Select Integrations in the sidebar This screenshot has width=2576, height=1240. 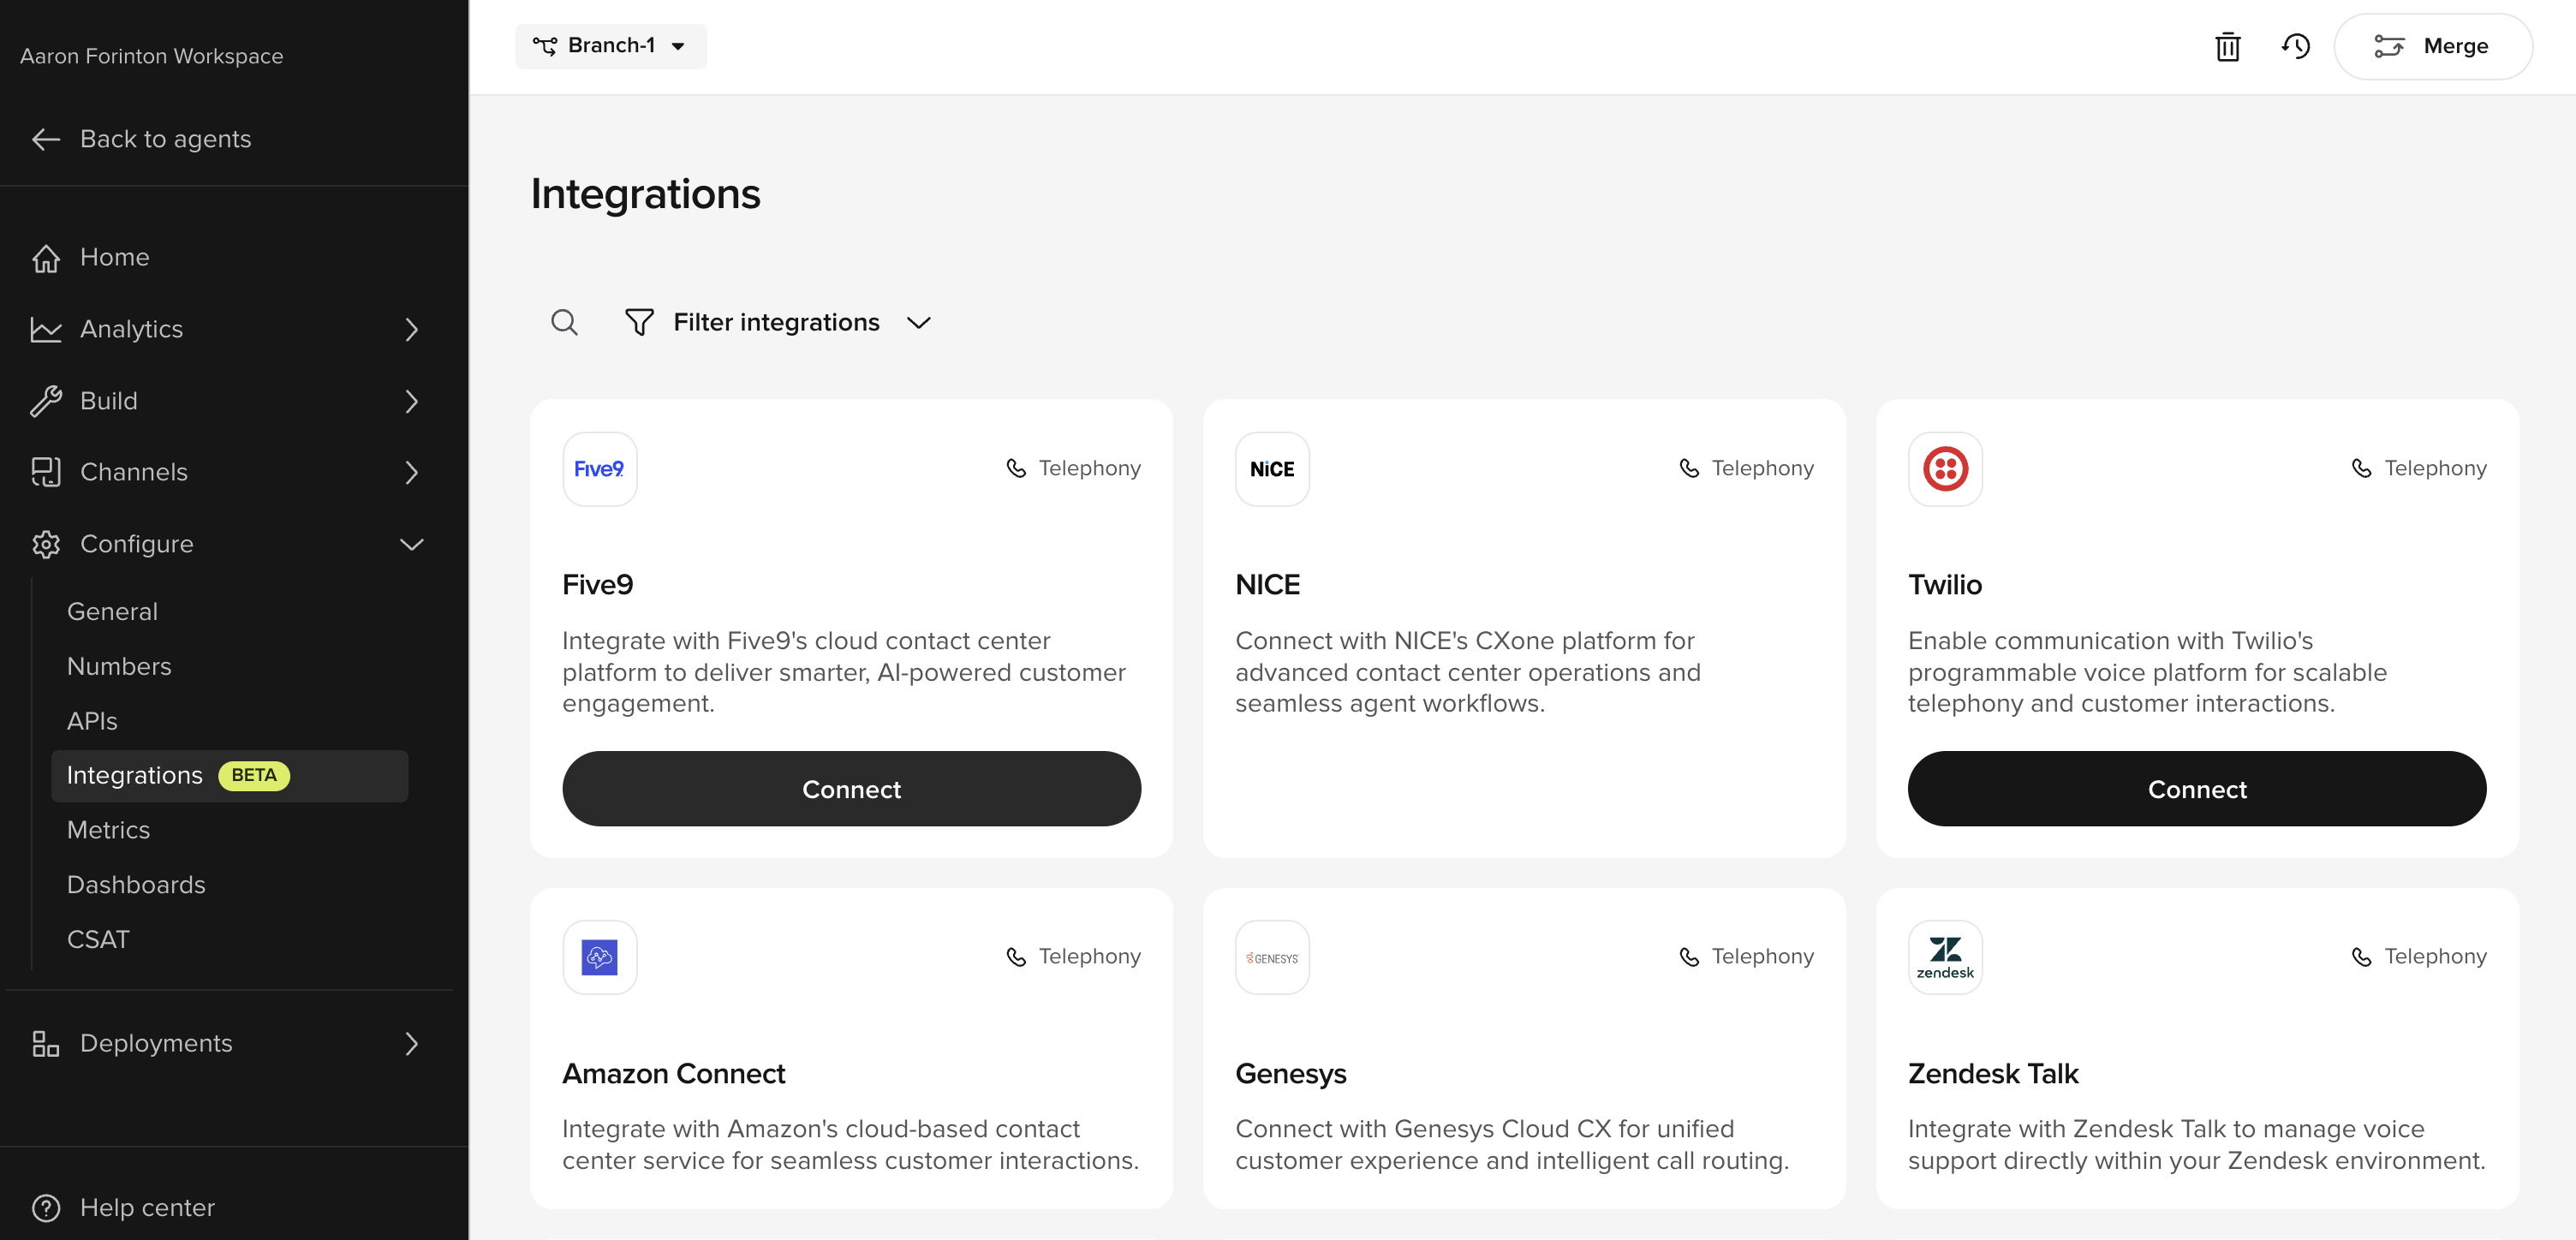(135, 775)
